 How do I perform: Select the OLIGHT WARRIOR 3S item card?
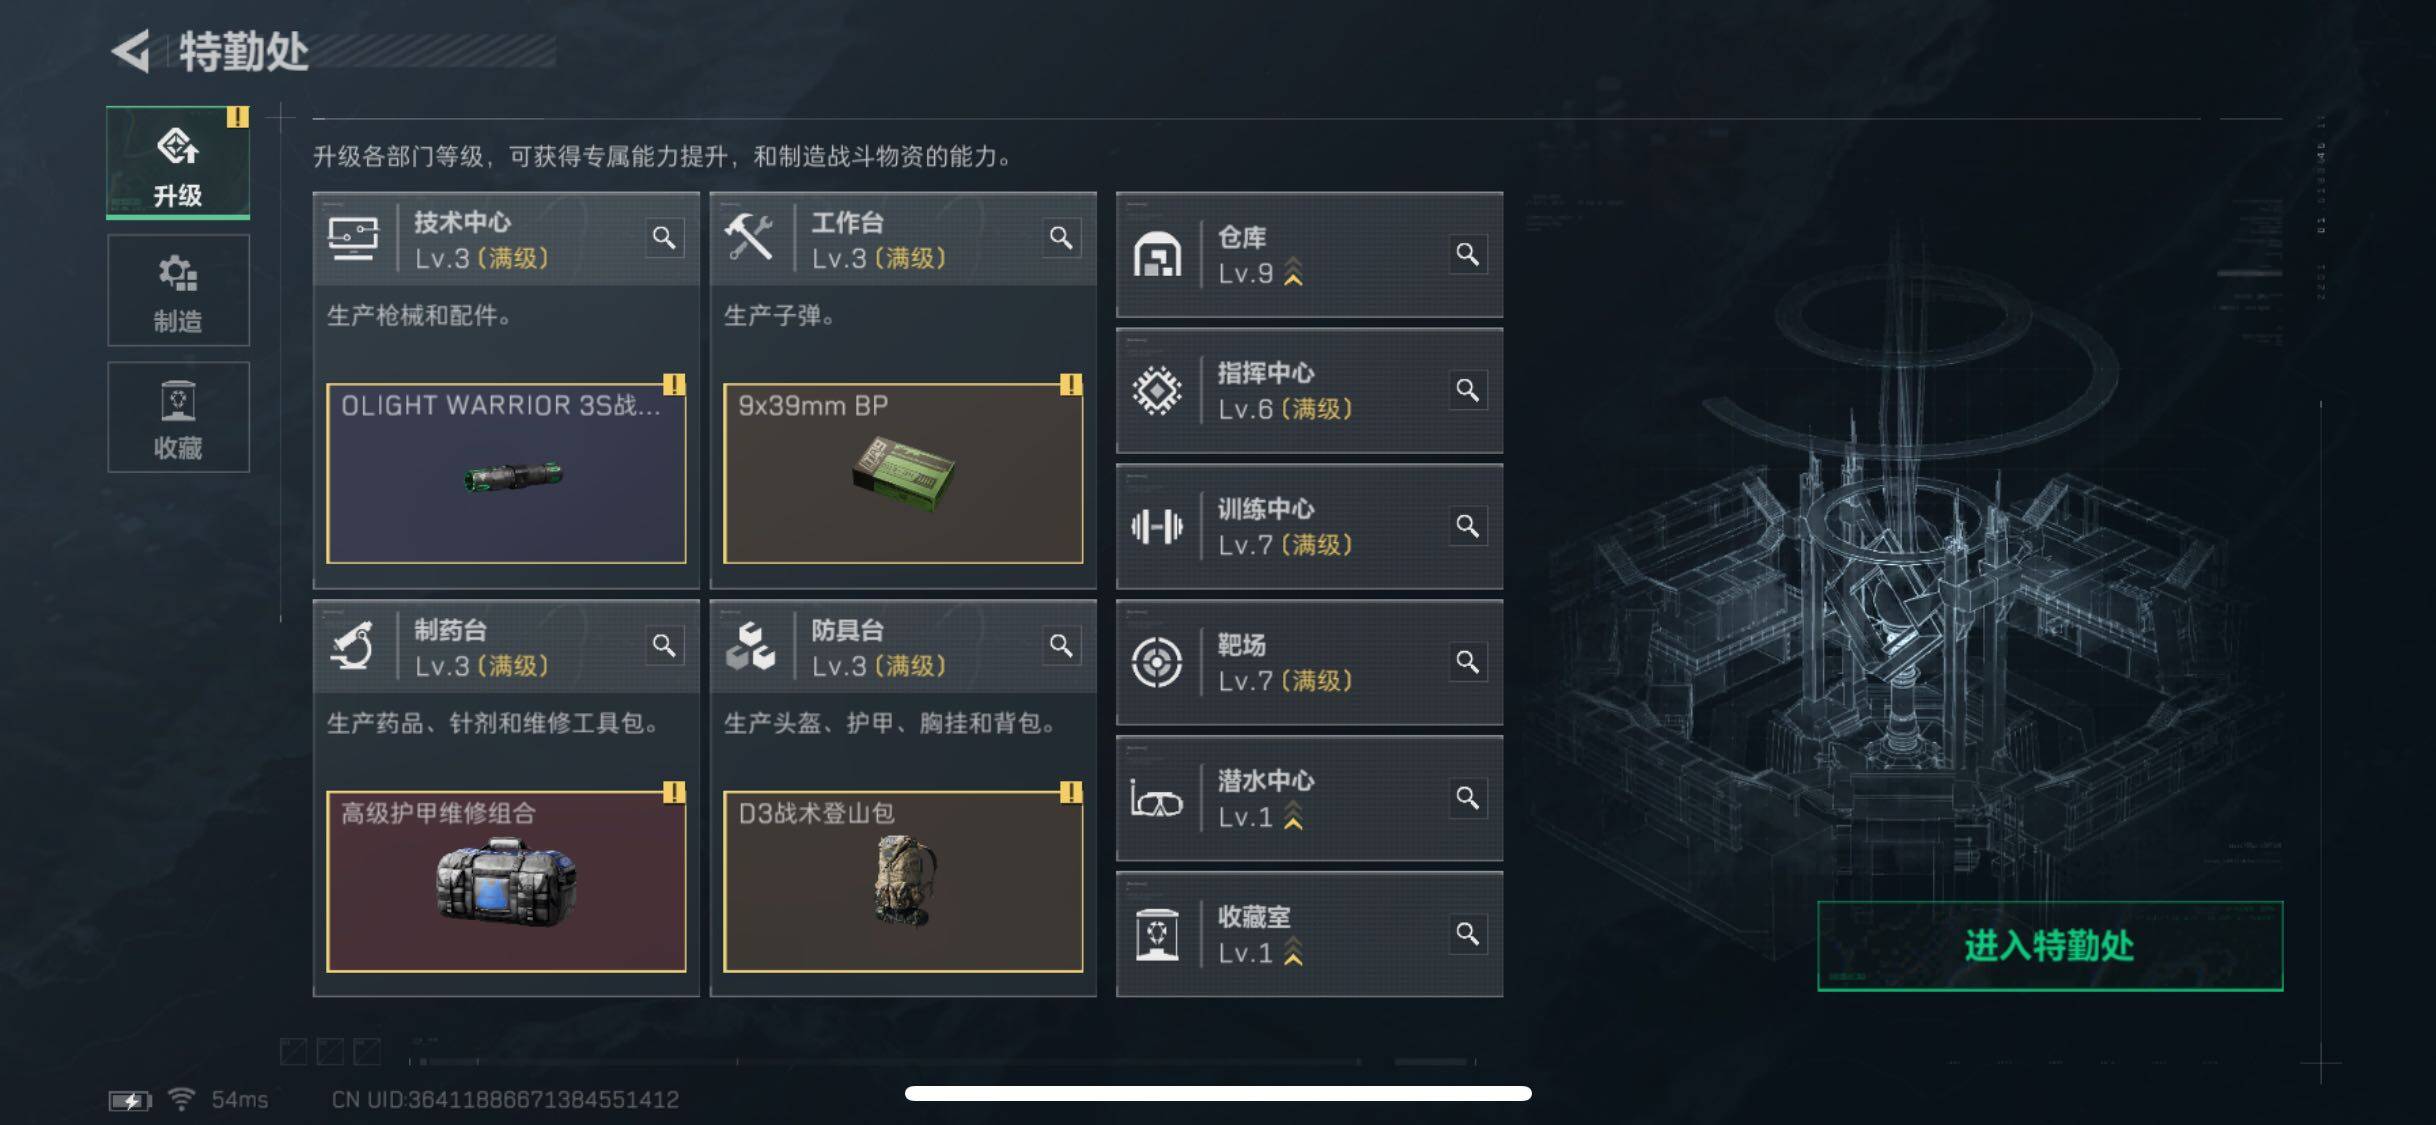[506, 474]
